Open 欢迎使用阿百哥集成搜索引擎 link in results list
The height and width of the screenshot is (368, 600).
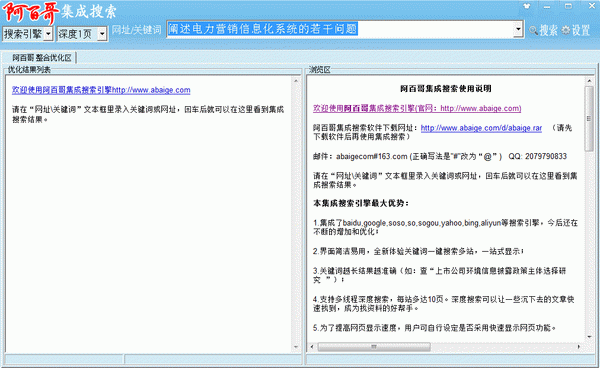coord(101,90)
